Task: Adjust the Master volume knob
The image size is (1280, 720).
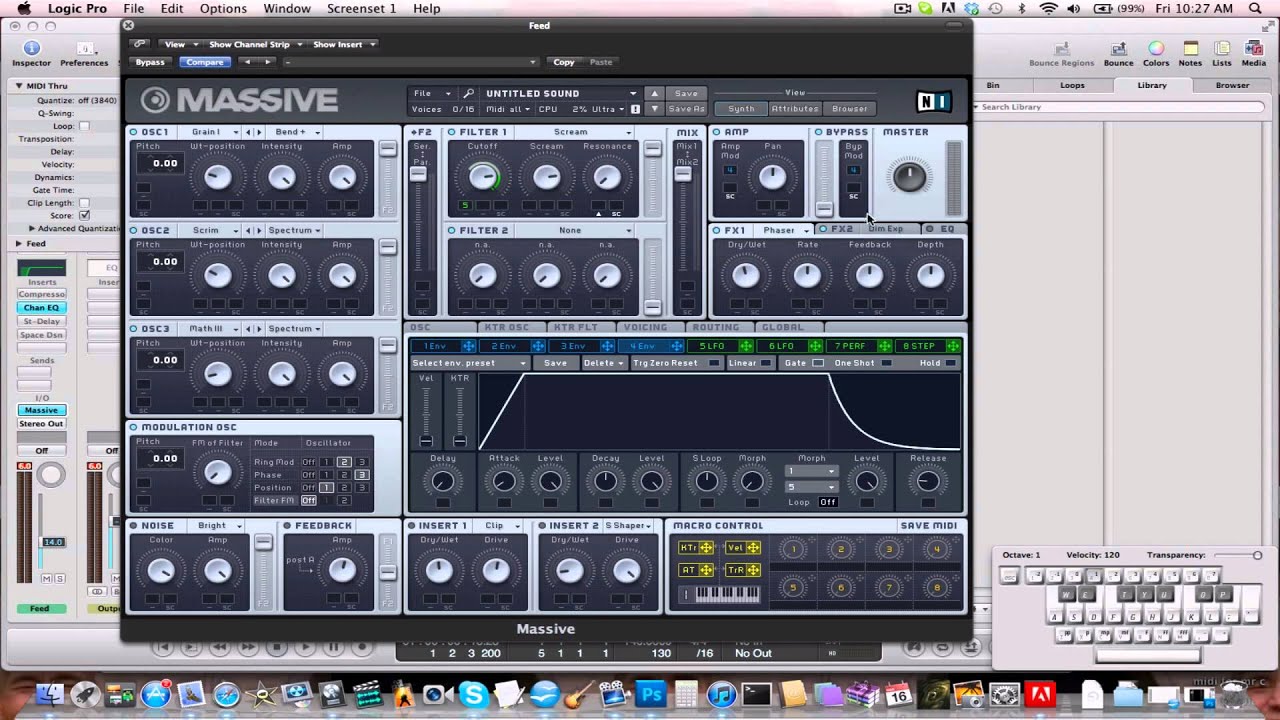Action: click(908, 177)
